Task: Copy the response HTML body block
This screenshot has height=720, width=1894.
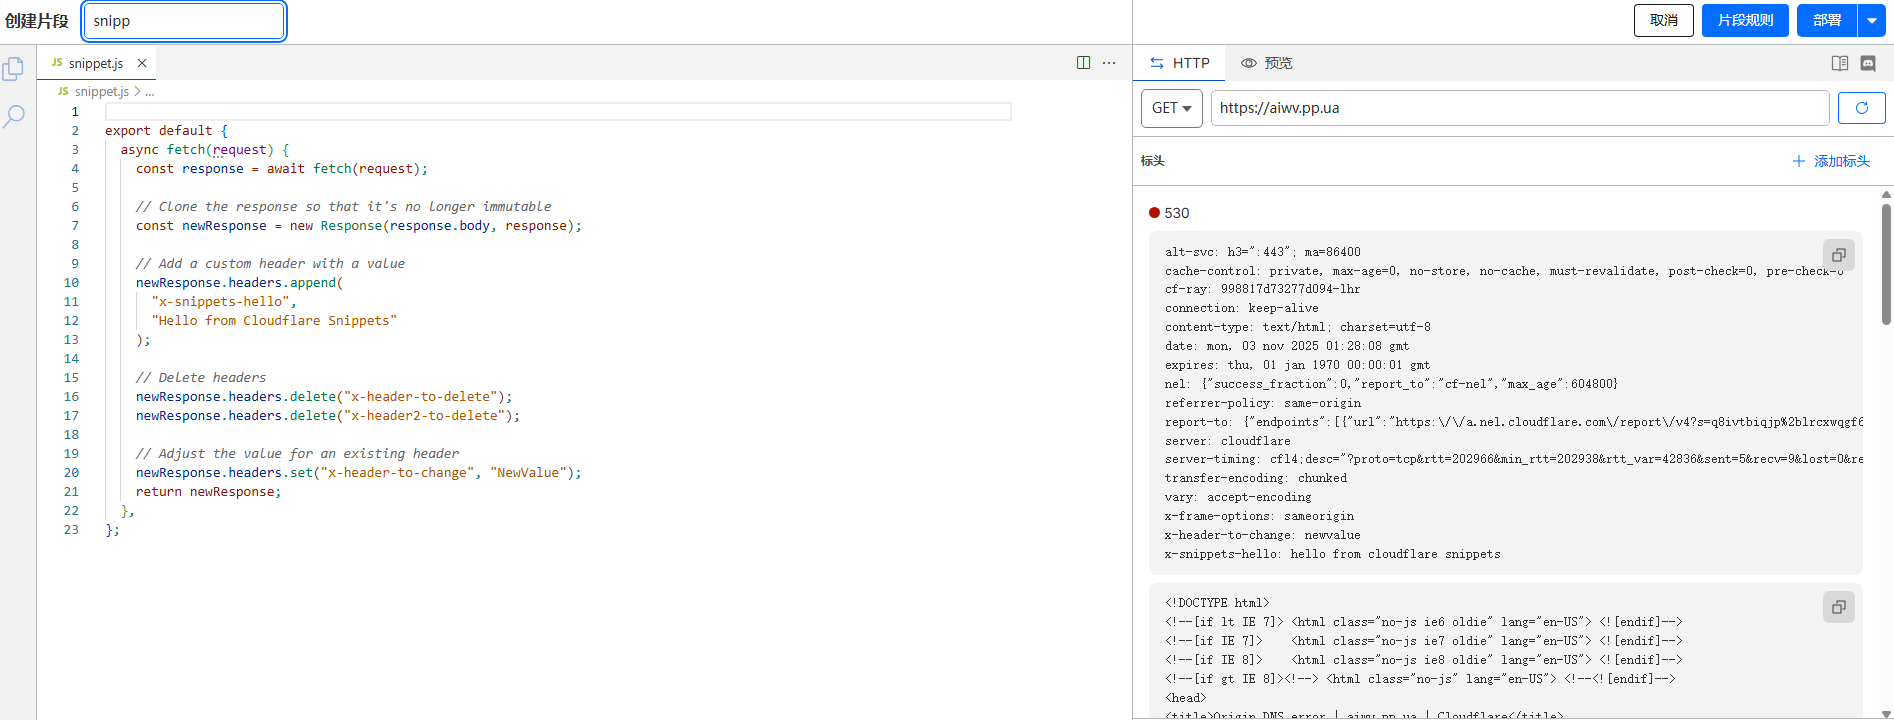Action: pos(1838,607)
